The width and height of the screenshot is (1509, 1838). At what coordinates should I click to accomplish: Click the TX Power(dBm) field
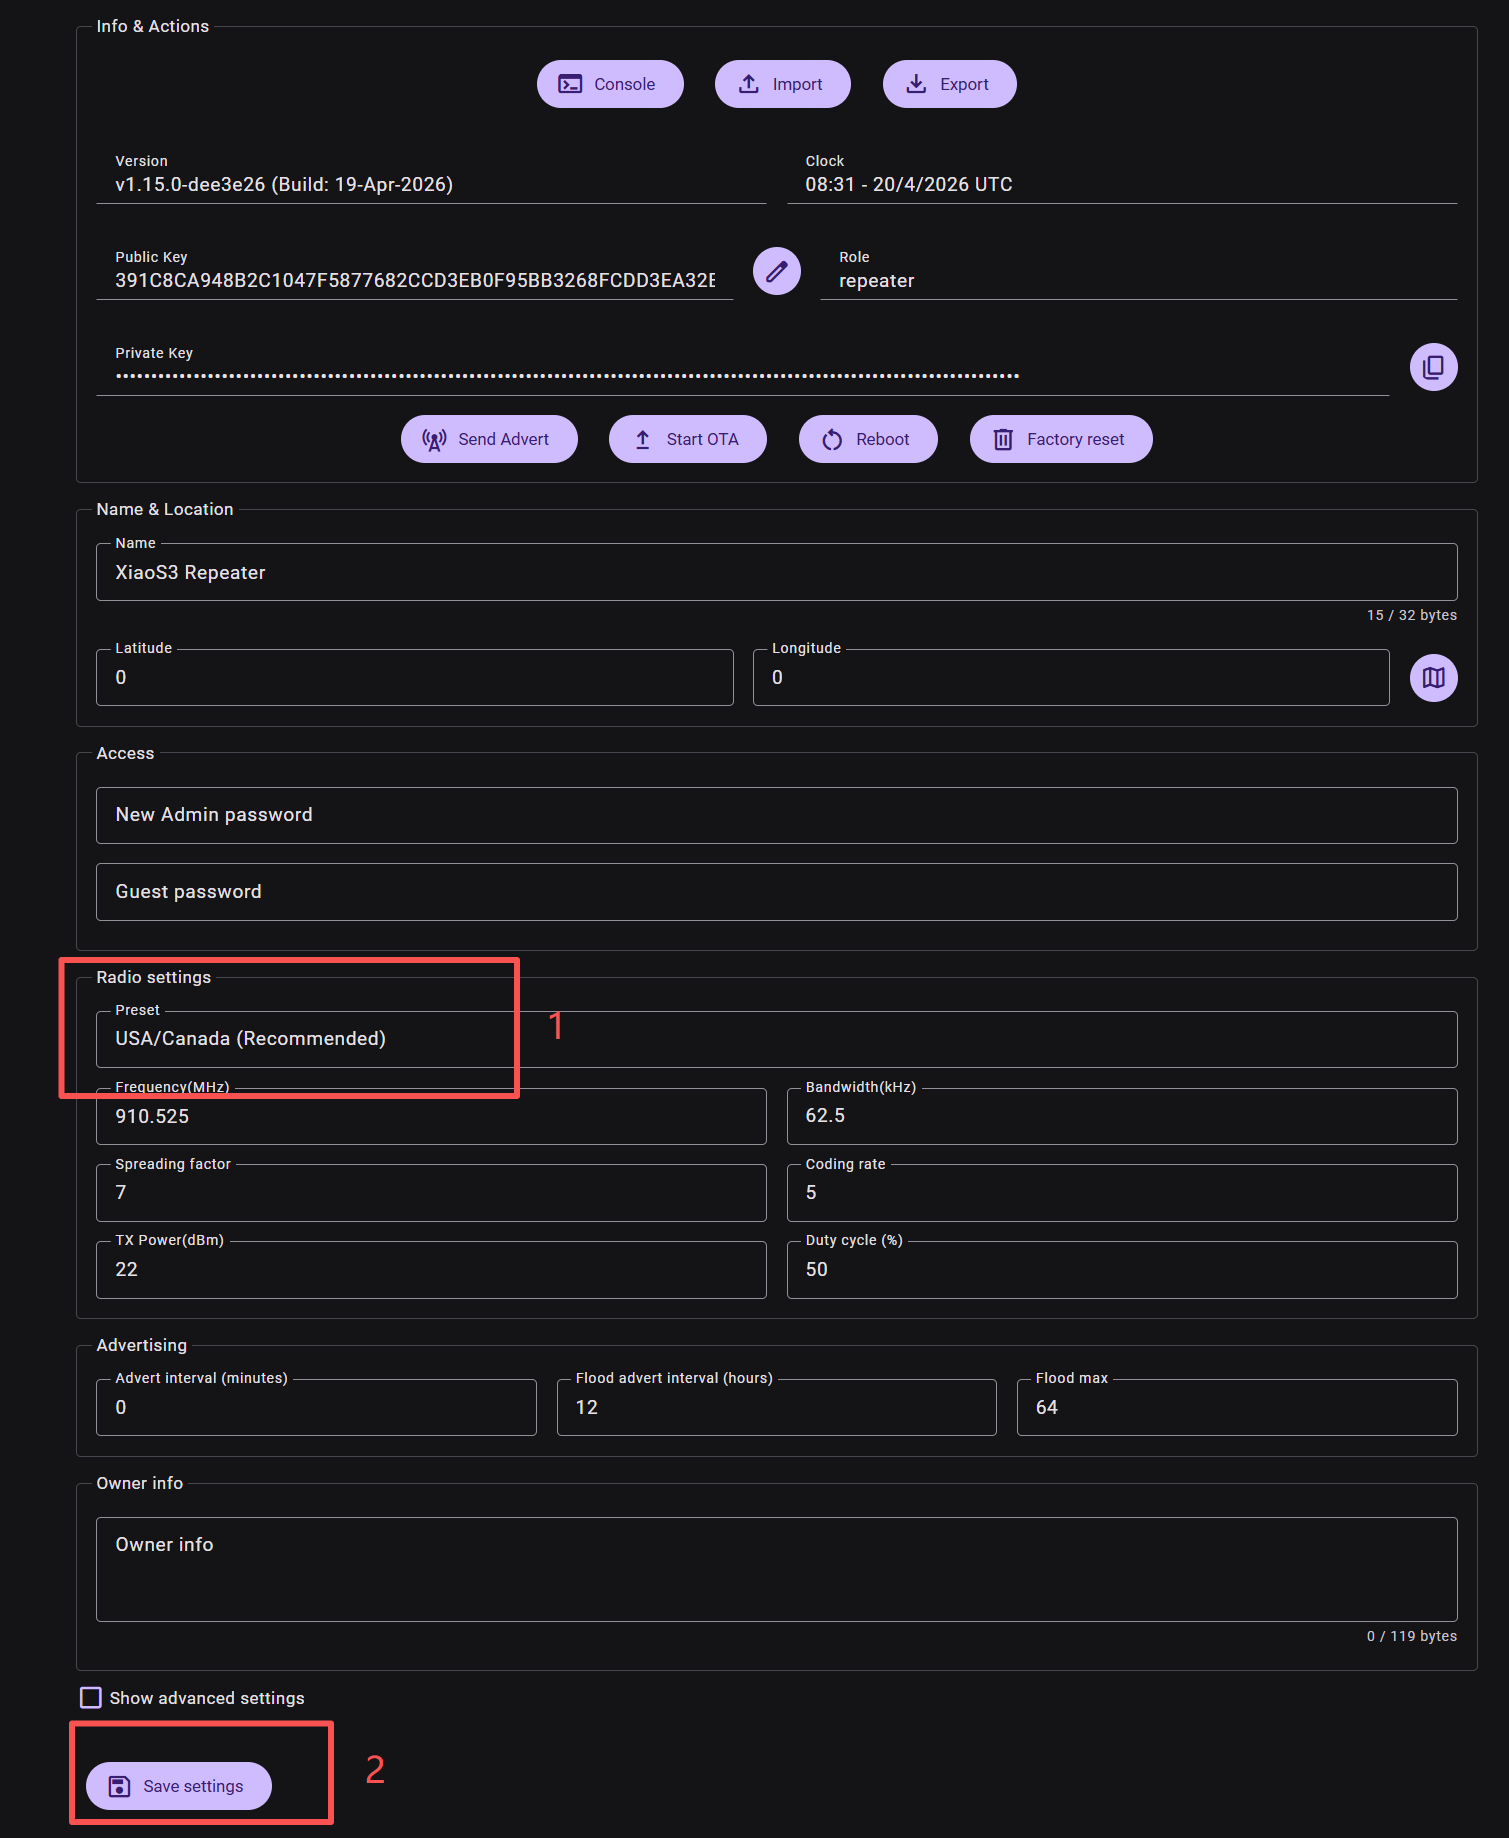pos(431,1270)
